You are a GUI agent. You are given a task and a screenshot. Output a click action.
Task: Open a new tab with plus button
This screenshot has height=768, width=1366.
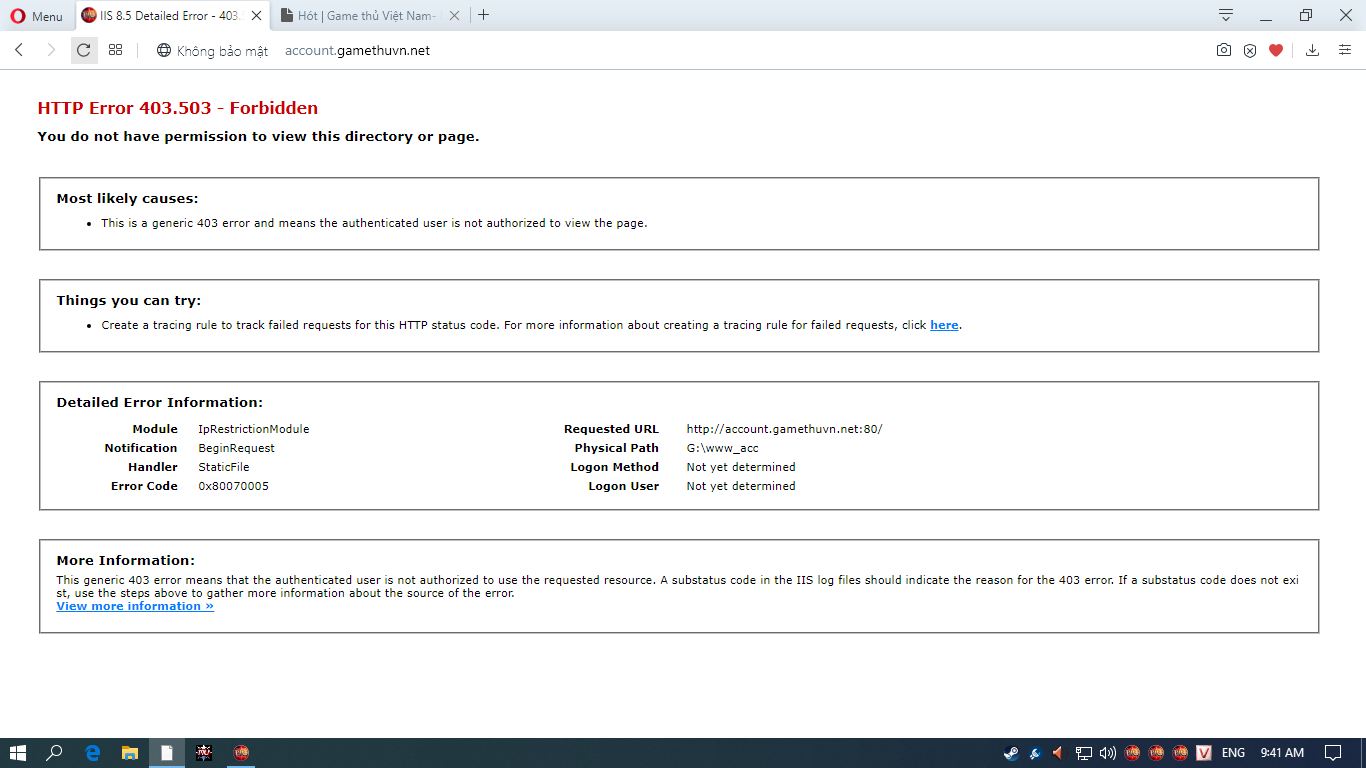484,15
